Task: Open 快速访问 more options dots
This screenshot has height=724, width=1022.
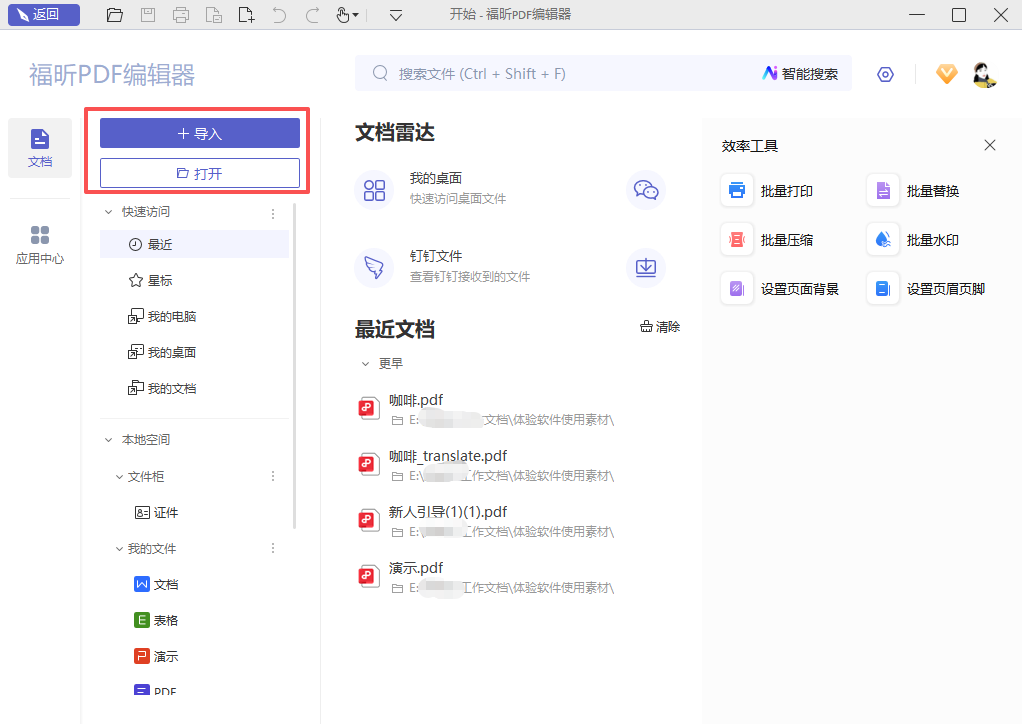Action: click(x=273, y=213)
